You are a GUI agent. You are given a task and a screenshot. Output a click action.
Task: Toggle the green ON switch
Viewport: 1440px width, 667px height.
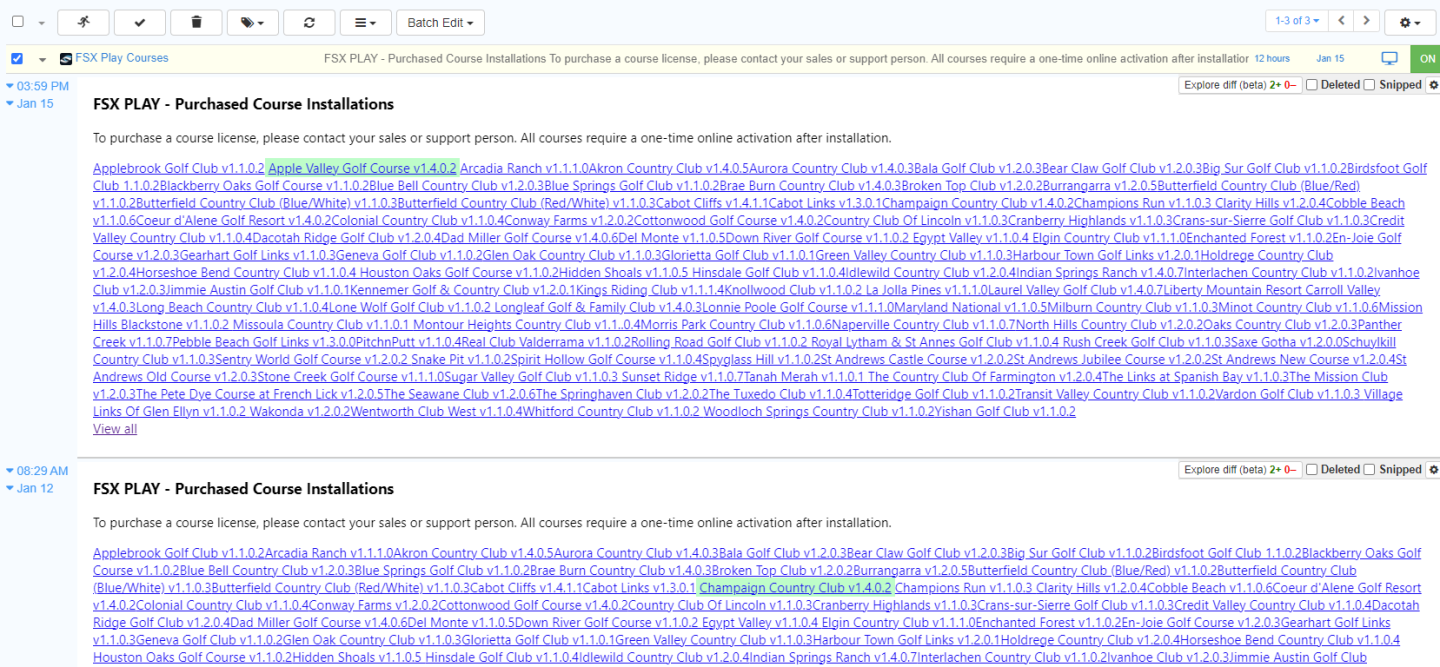coord(1425,59)
